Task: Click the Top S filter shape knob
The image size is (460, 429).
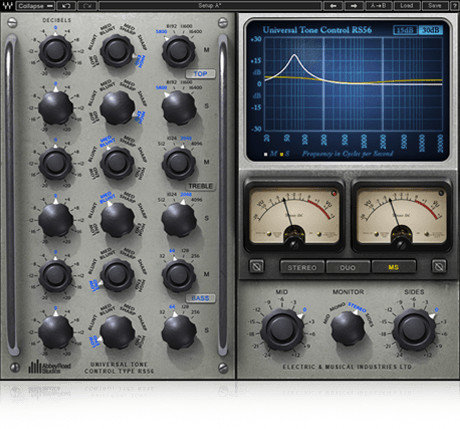Action: [x=117, y=107]
